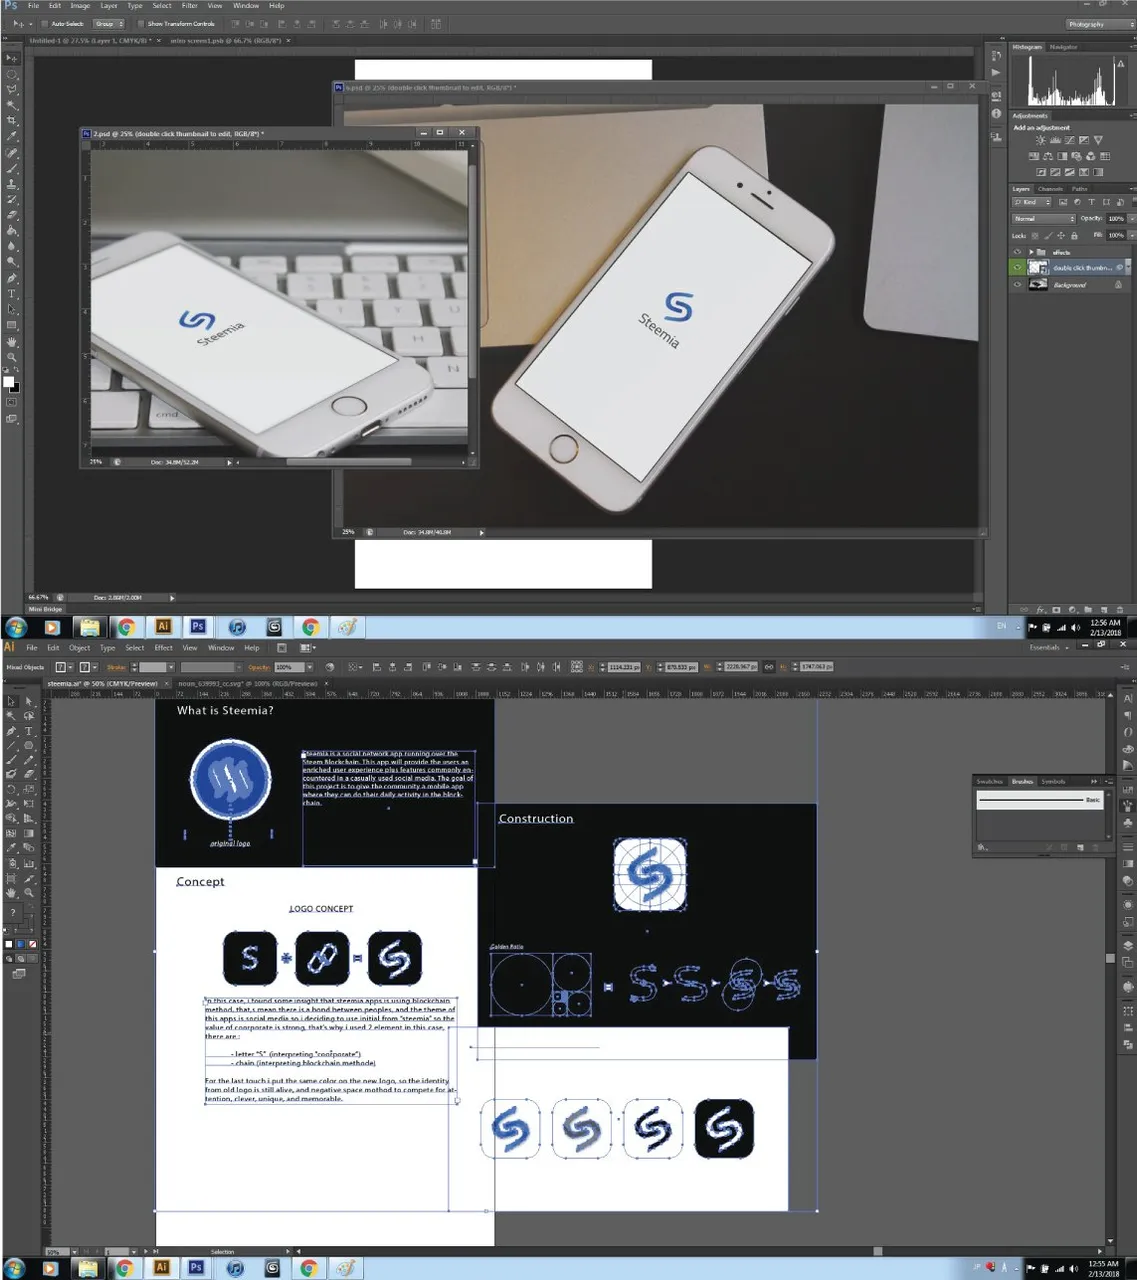Add a Color Balance adjustment
Image resolution: width=1137 pixels, height=1280 pixels.
point(1048,156)
